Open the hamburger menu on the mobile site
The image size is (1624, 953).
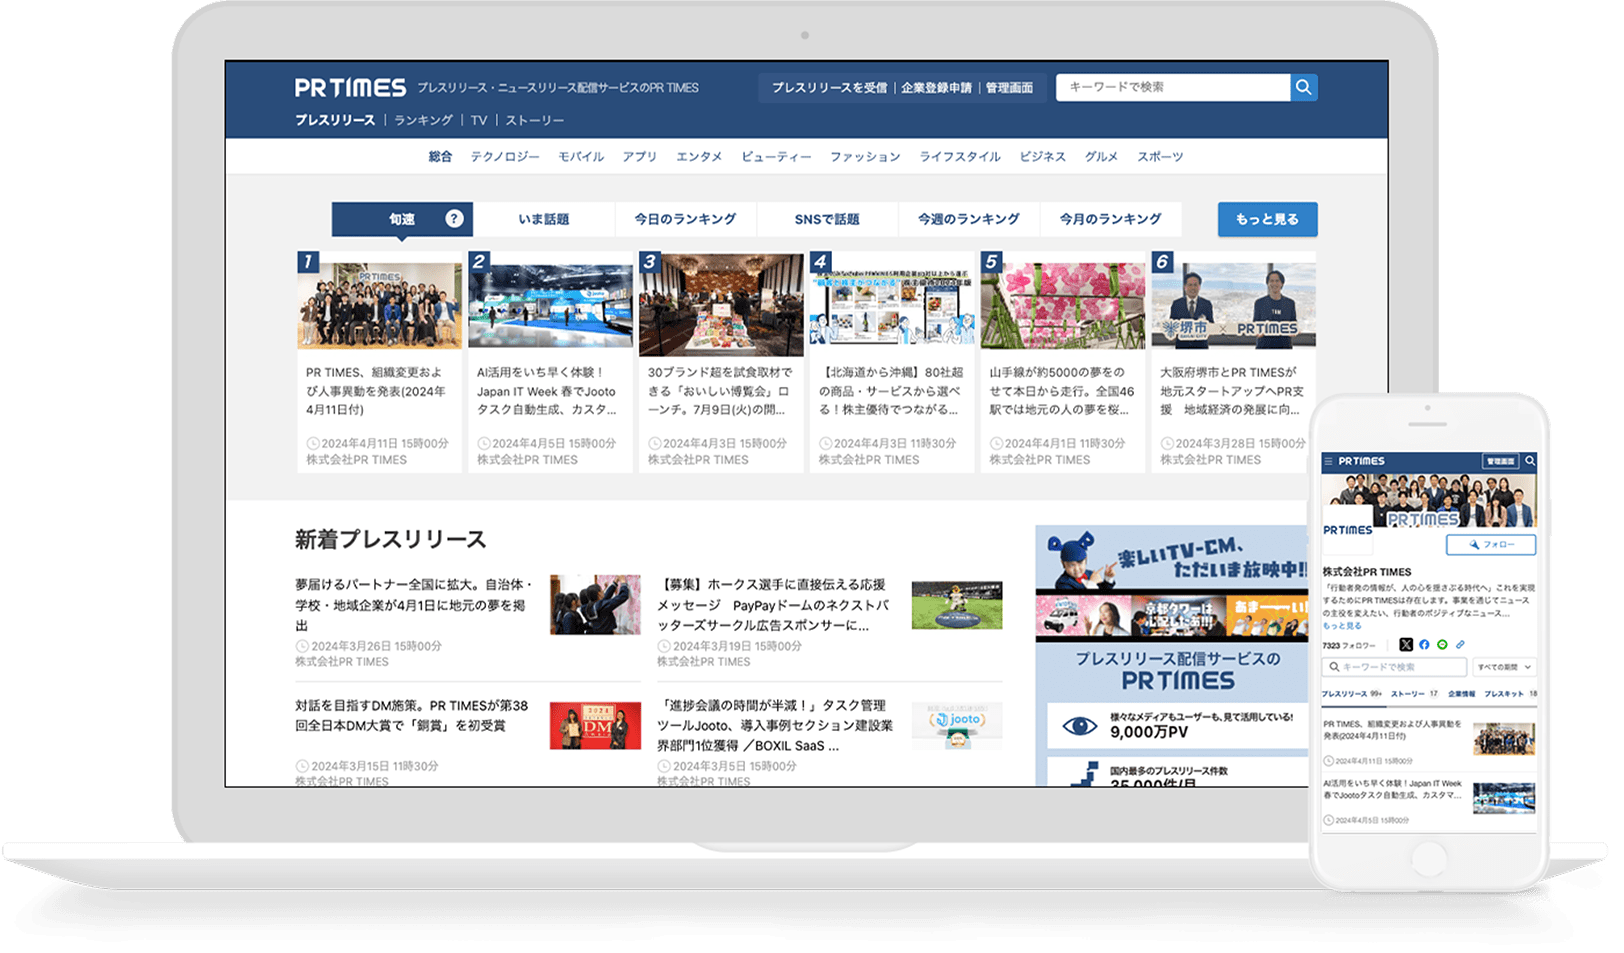tap(1328, 461)
